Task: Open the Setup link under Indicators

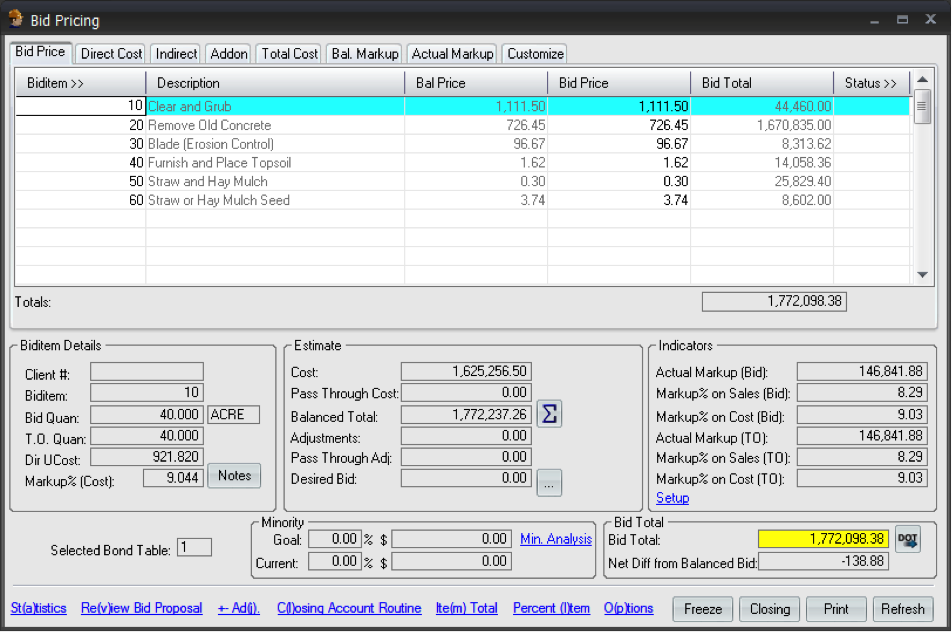Action: pyautogui.click(x=672, y=498)
